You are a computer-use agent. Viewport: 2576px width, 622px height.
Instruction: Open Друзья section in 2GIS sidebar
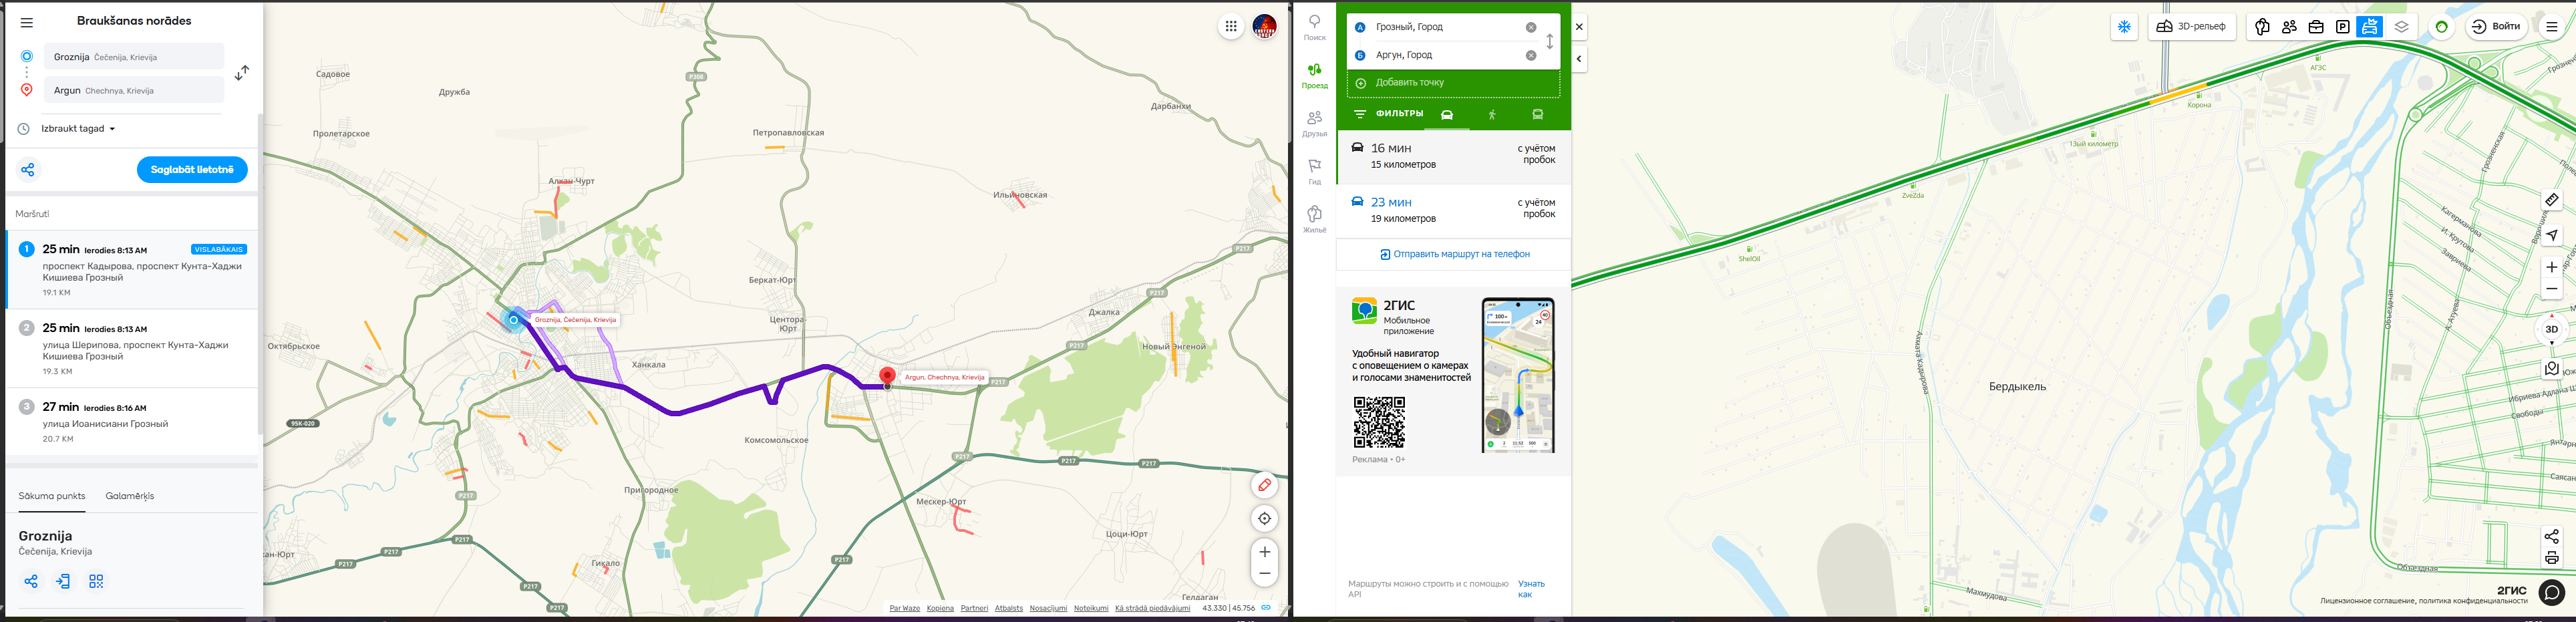coord(1314,123)
